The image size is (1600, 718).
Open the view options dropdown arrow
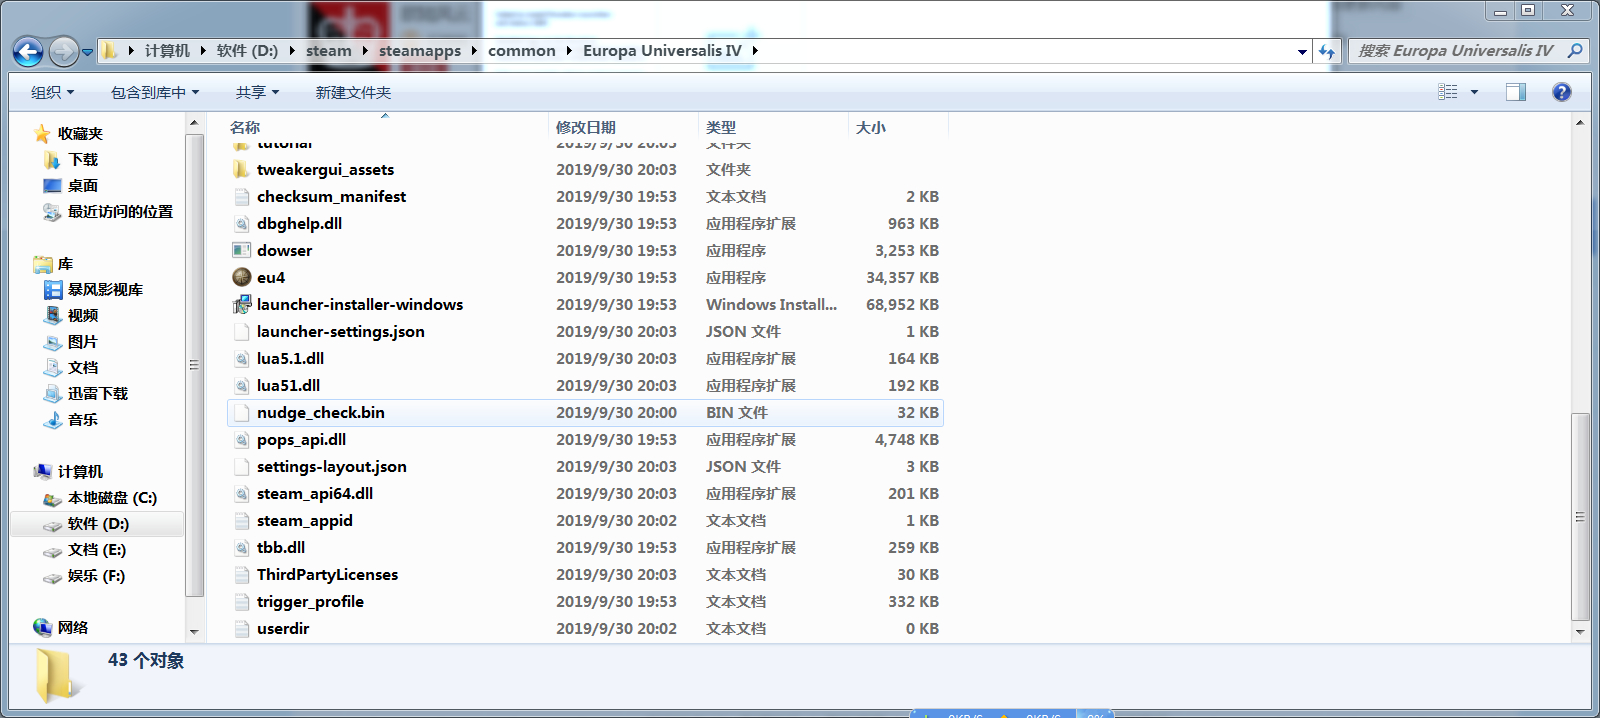[1474, 92]
